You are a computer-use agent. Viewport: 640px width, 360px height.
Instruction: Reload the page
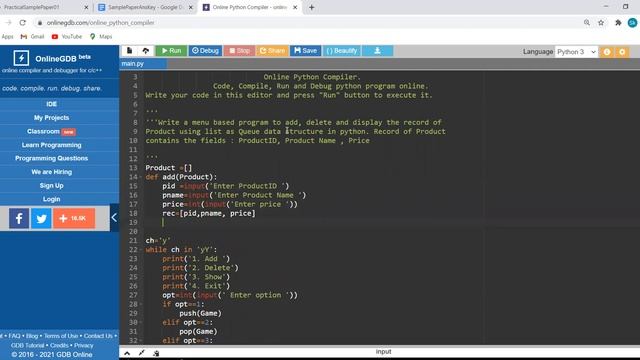tap(23, 23)
